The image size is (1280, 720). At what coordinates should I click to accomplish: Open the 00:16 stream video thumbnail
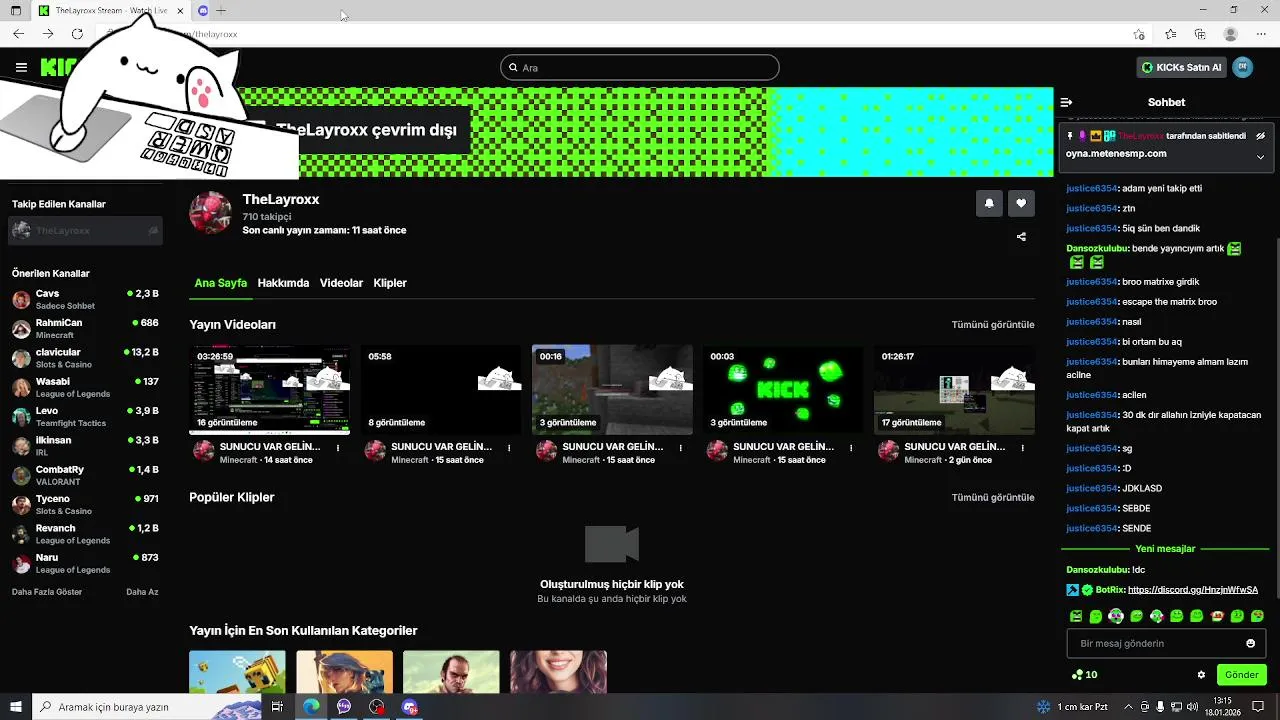click(x=612, y=390)
